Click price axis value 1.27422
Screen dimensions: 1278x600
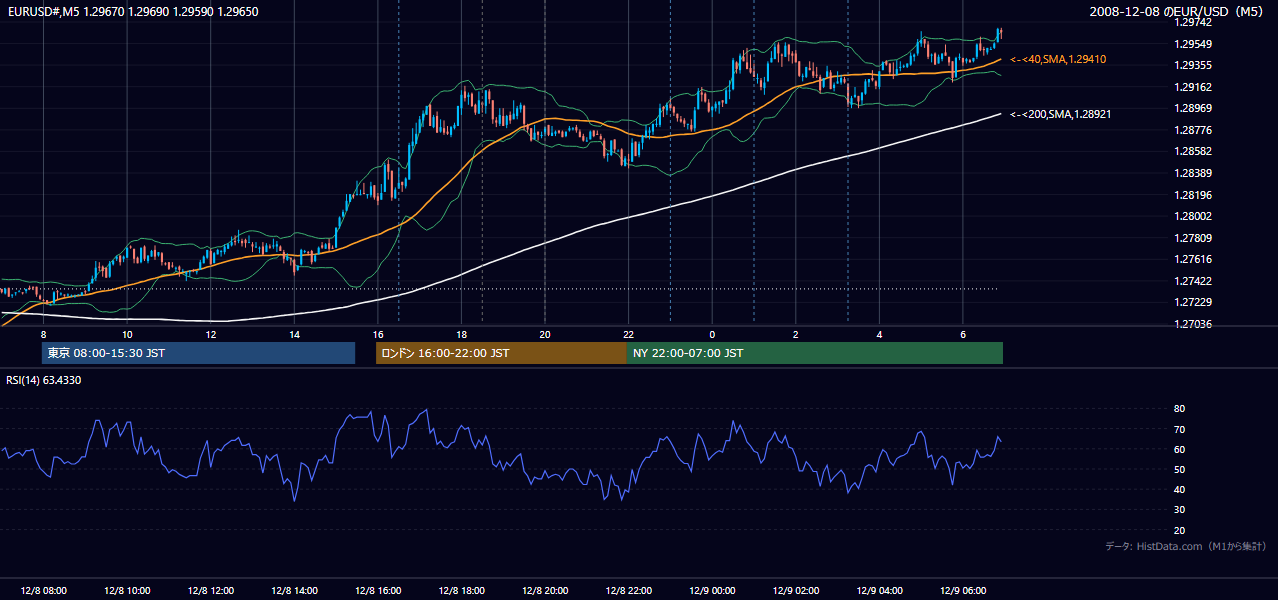1193,281
